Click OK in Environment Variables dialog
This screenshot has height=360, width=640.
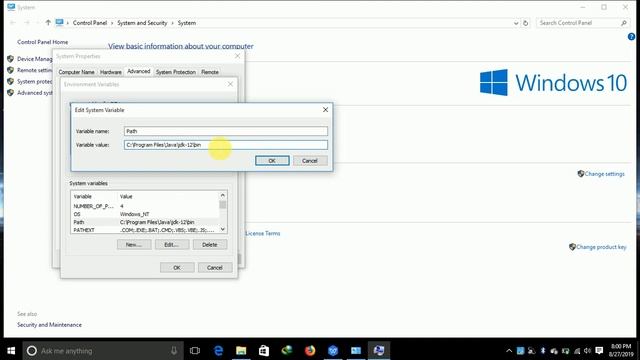pyautogui.click(x=177, y=268)
